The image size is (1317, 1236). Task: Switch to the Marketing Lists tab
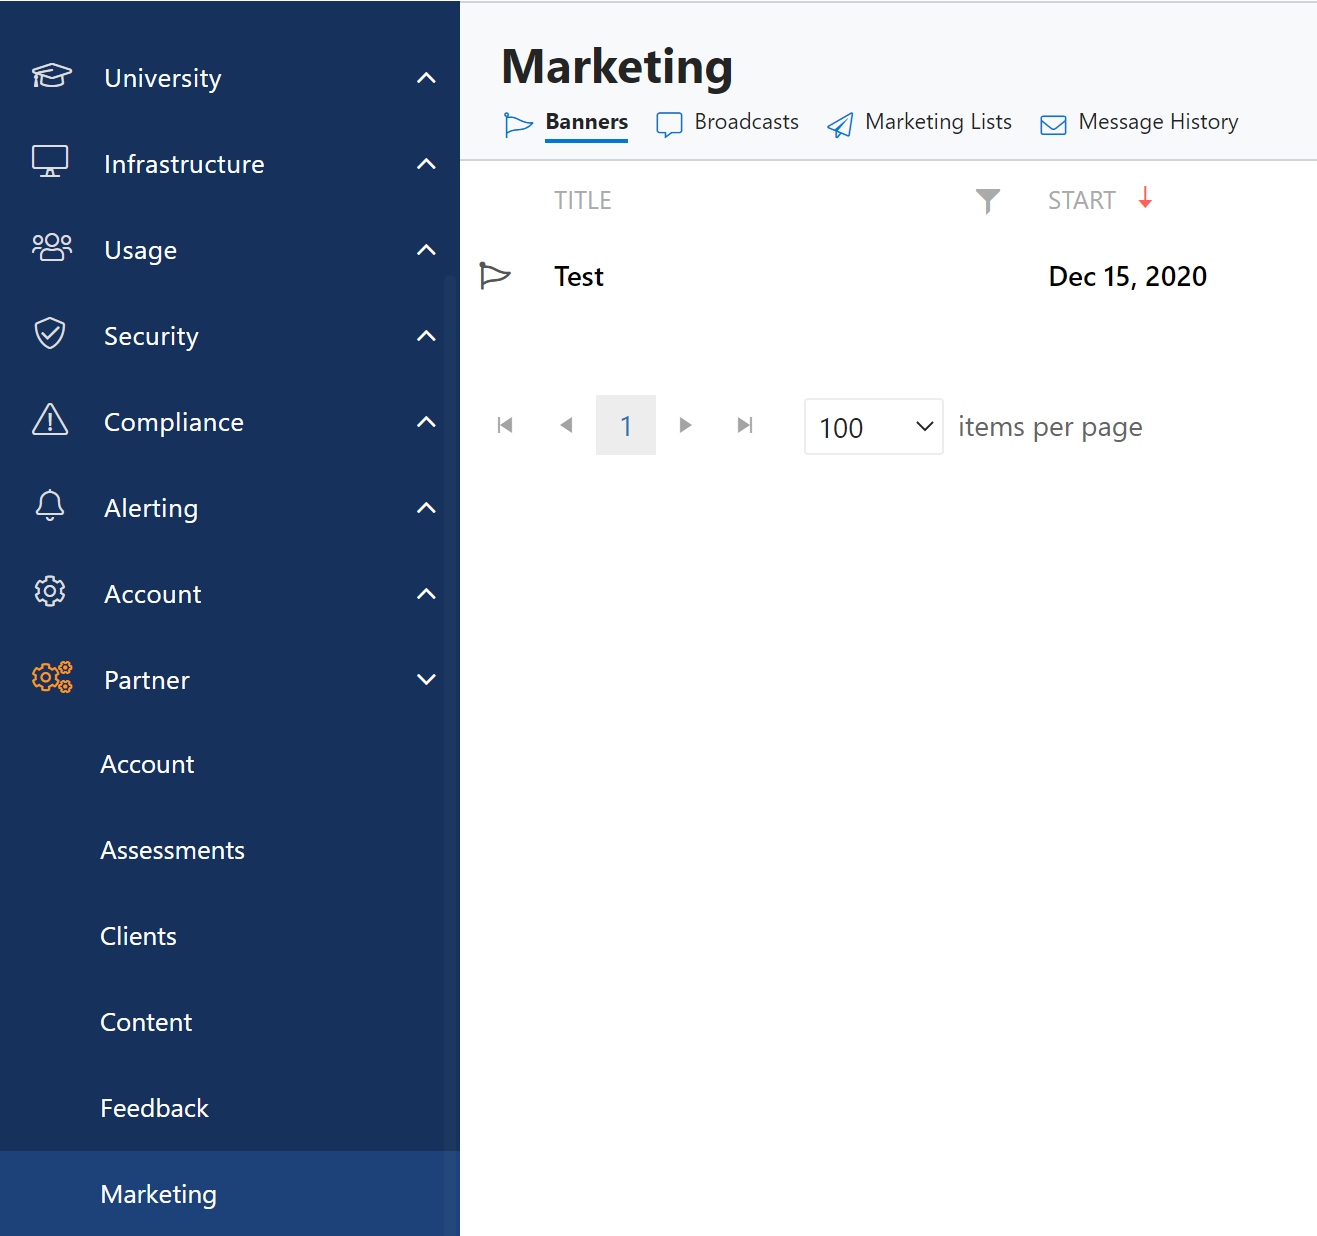(x=939, y=122)
